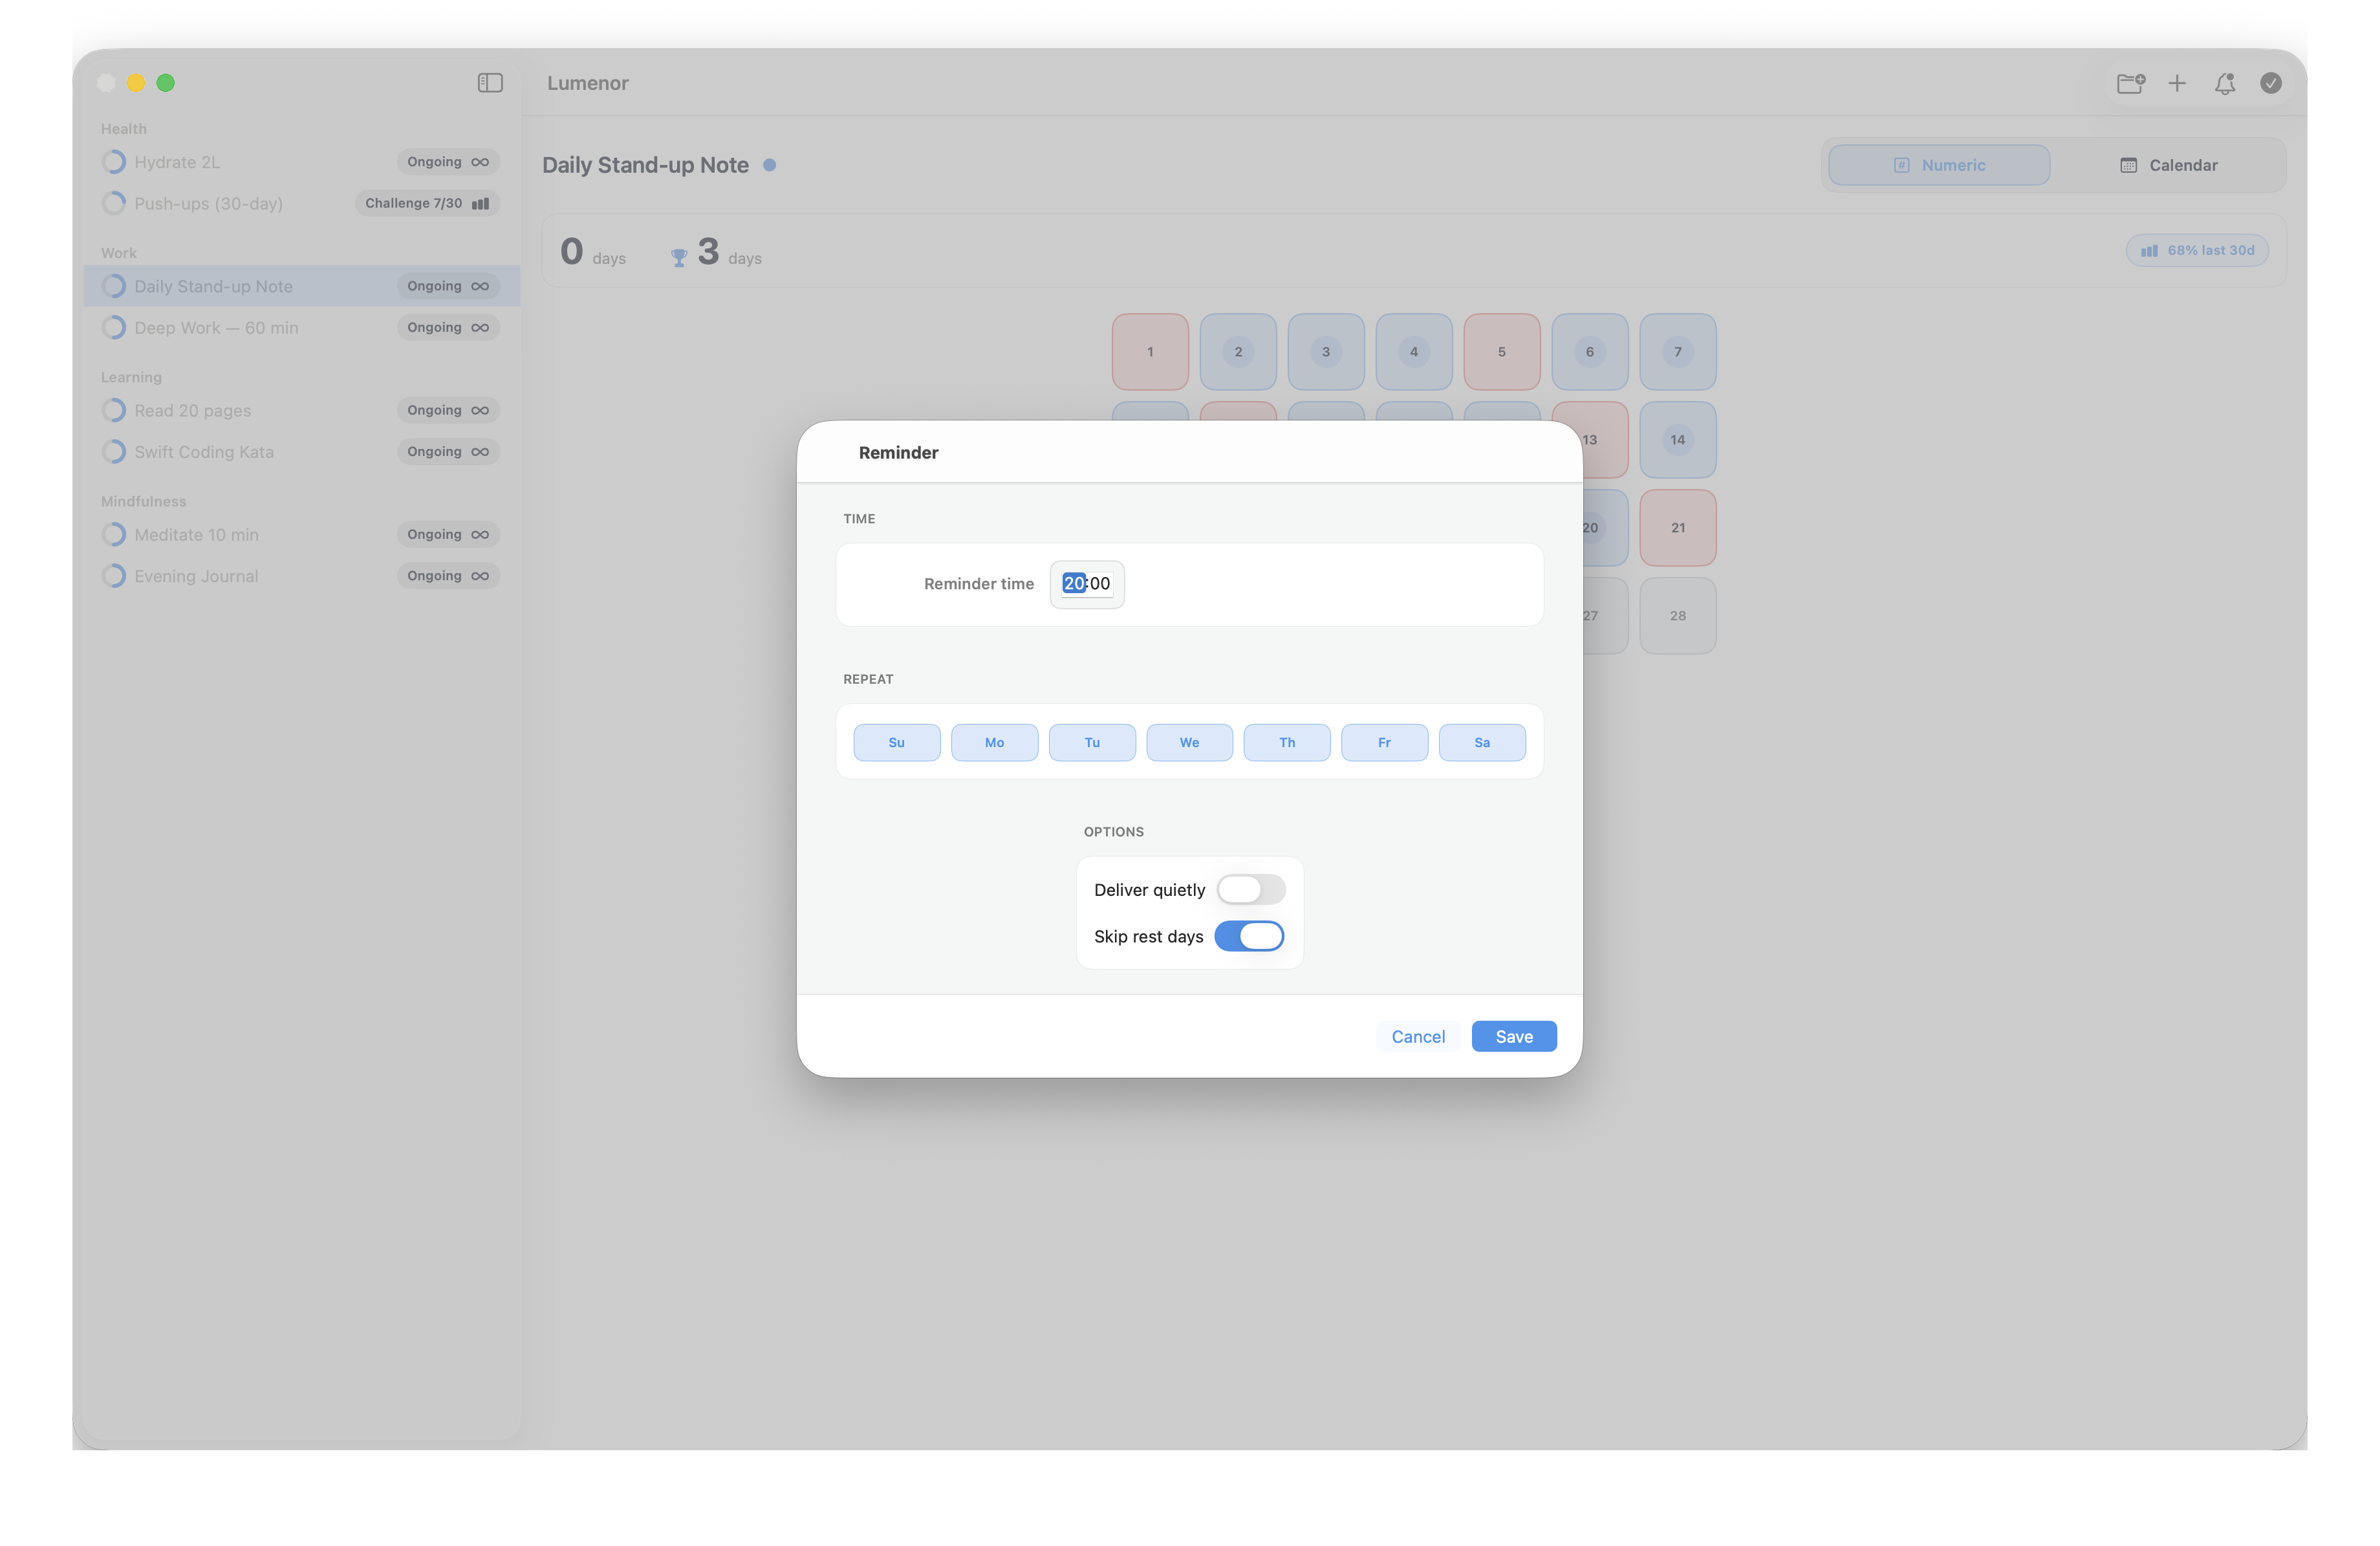This screenshot has height=1546, width=2380.
Task: Select the Numeric view tab
Action: [x=1938, y=164]
